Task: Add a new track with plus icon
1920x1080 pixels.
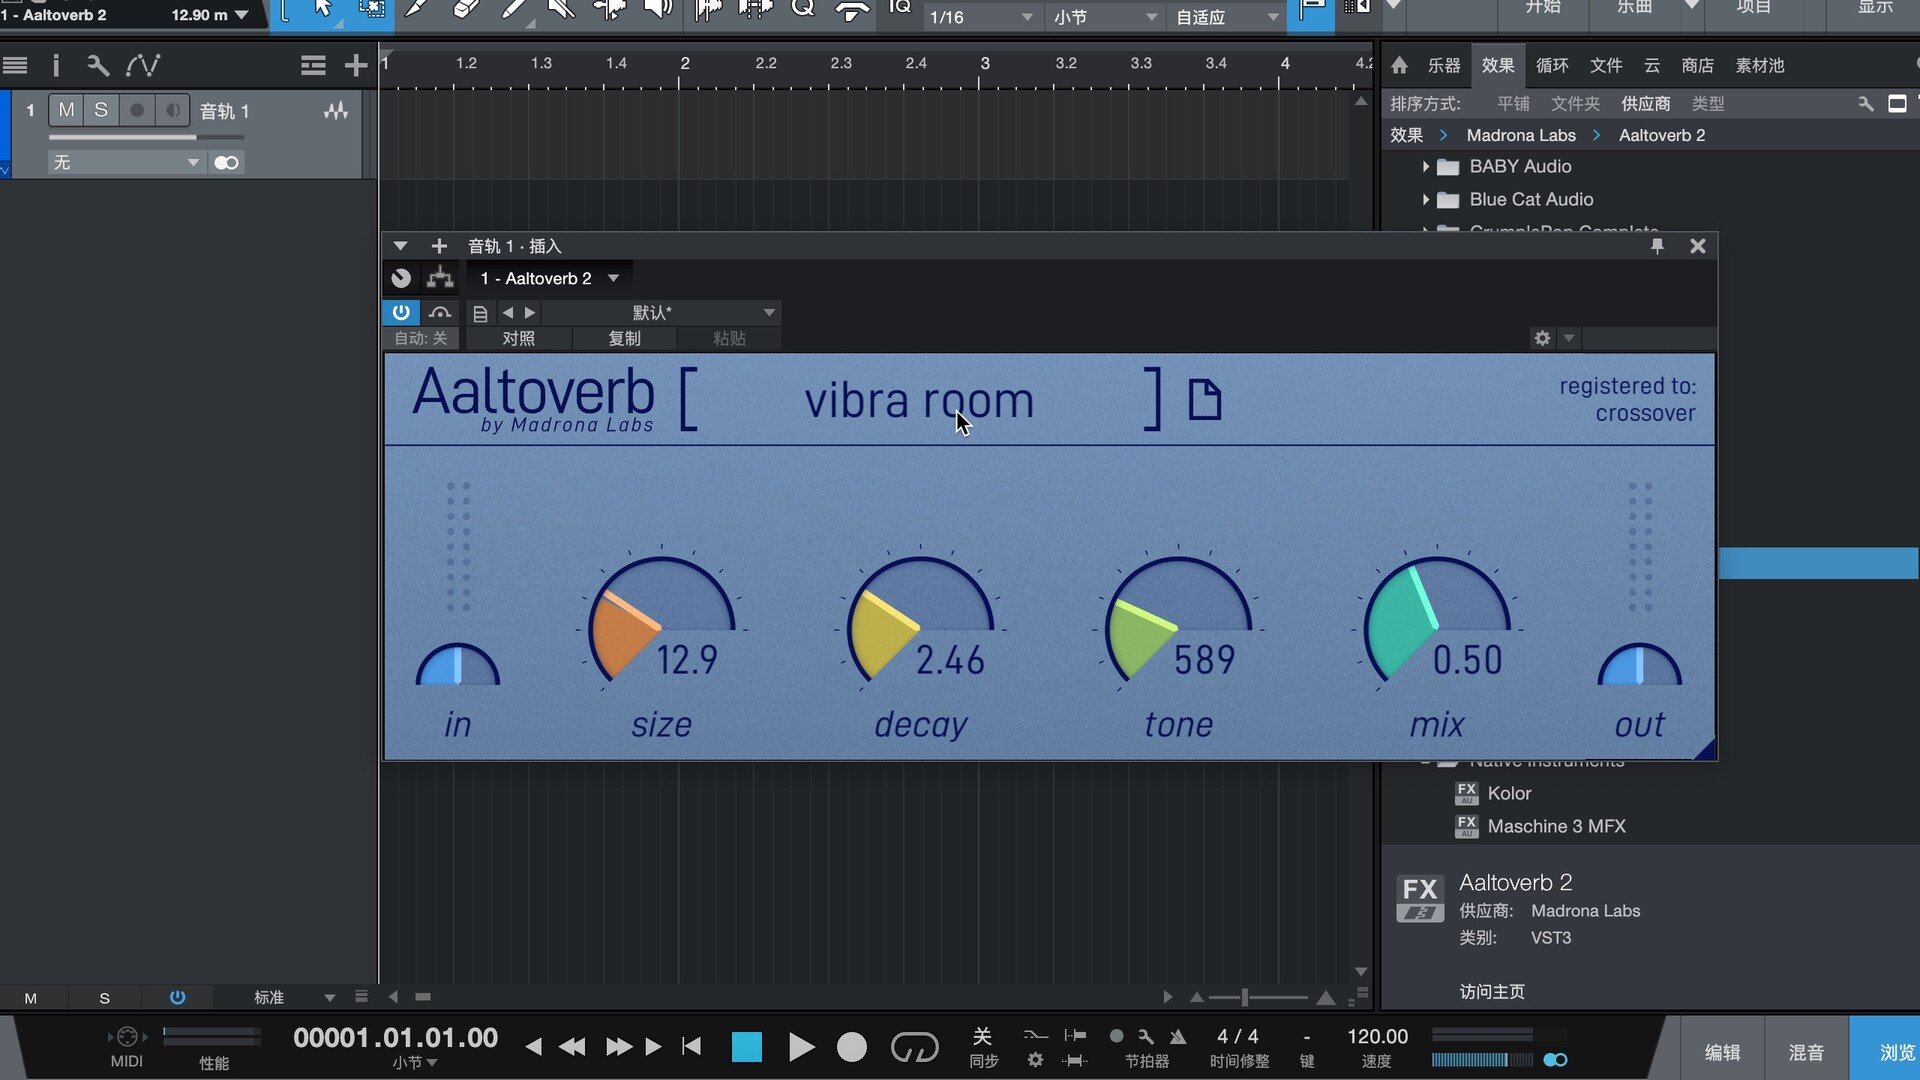Action: coord(356,66)
